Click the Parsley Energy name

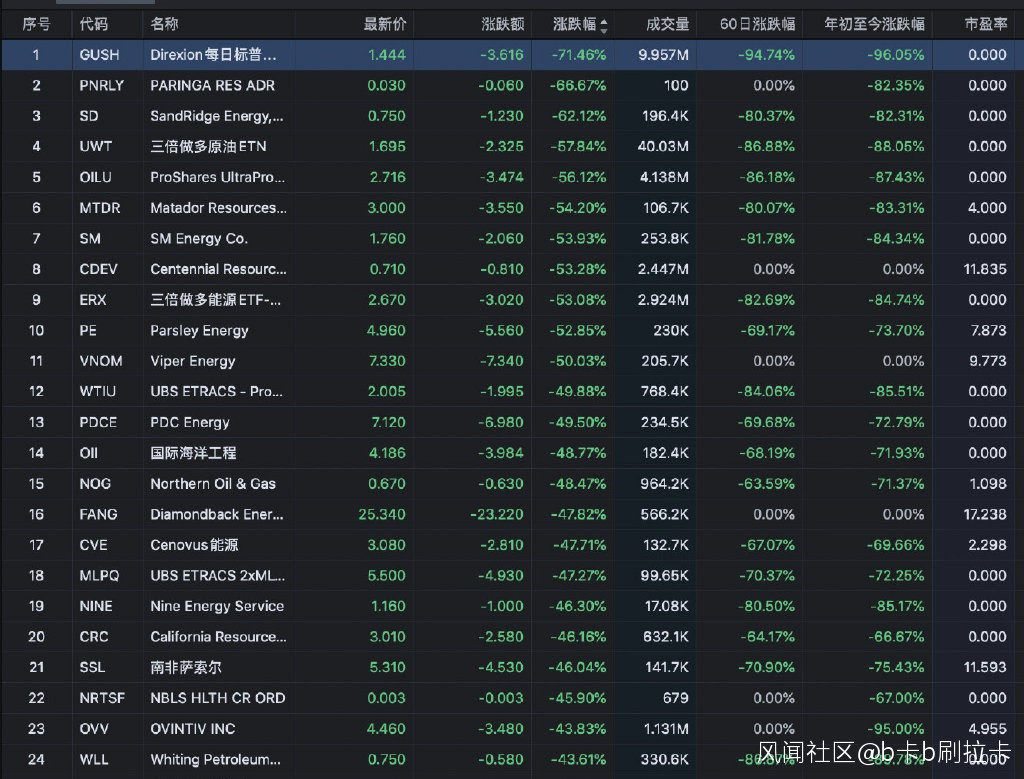199,330
